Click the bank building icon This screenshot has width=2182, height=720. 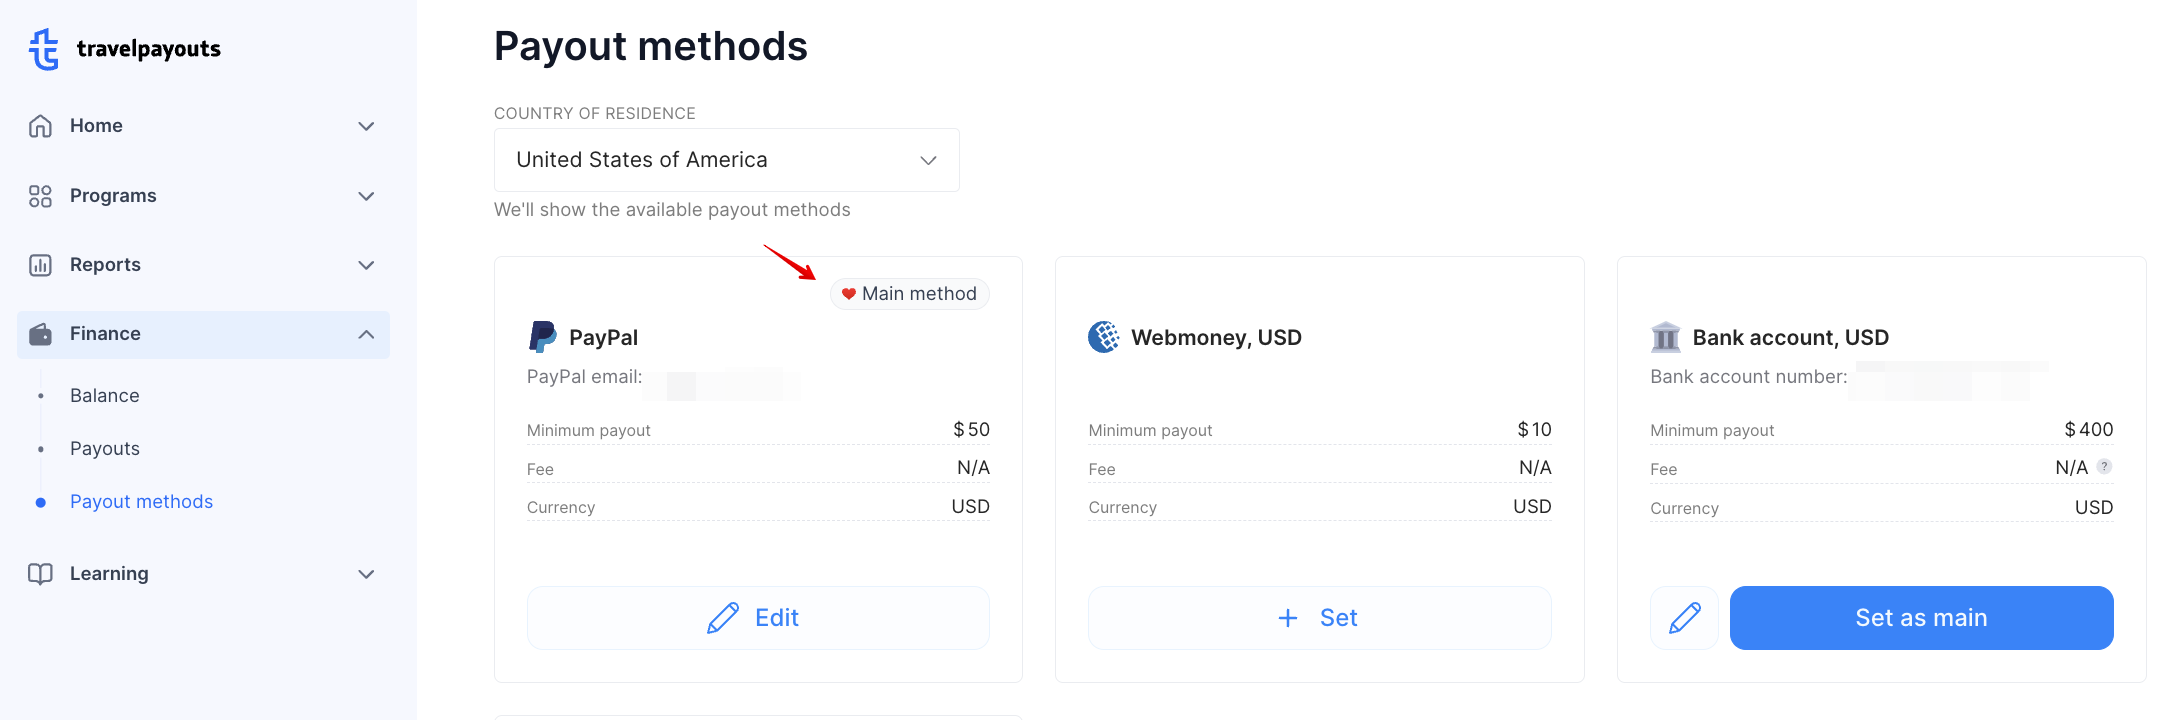click(1664, 337)
